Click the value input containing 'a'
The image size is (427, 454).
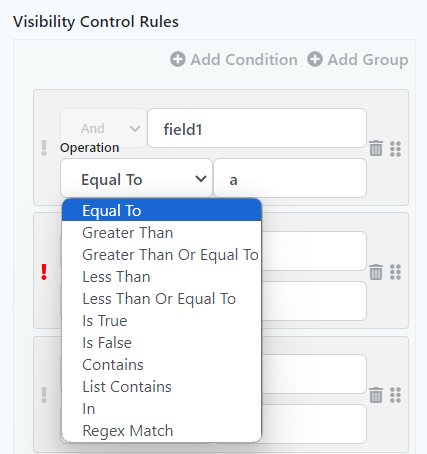click(x=290, y=178)
